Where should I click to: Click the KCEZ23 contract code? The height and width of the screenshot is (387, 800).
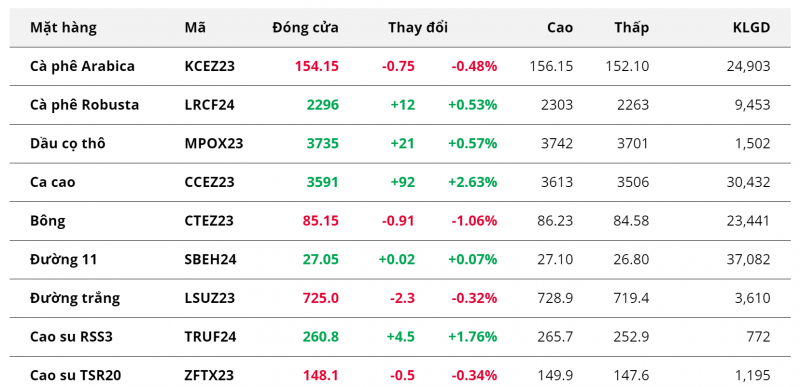click(x=210, y=66)
